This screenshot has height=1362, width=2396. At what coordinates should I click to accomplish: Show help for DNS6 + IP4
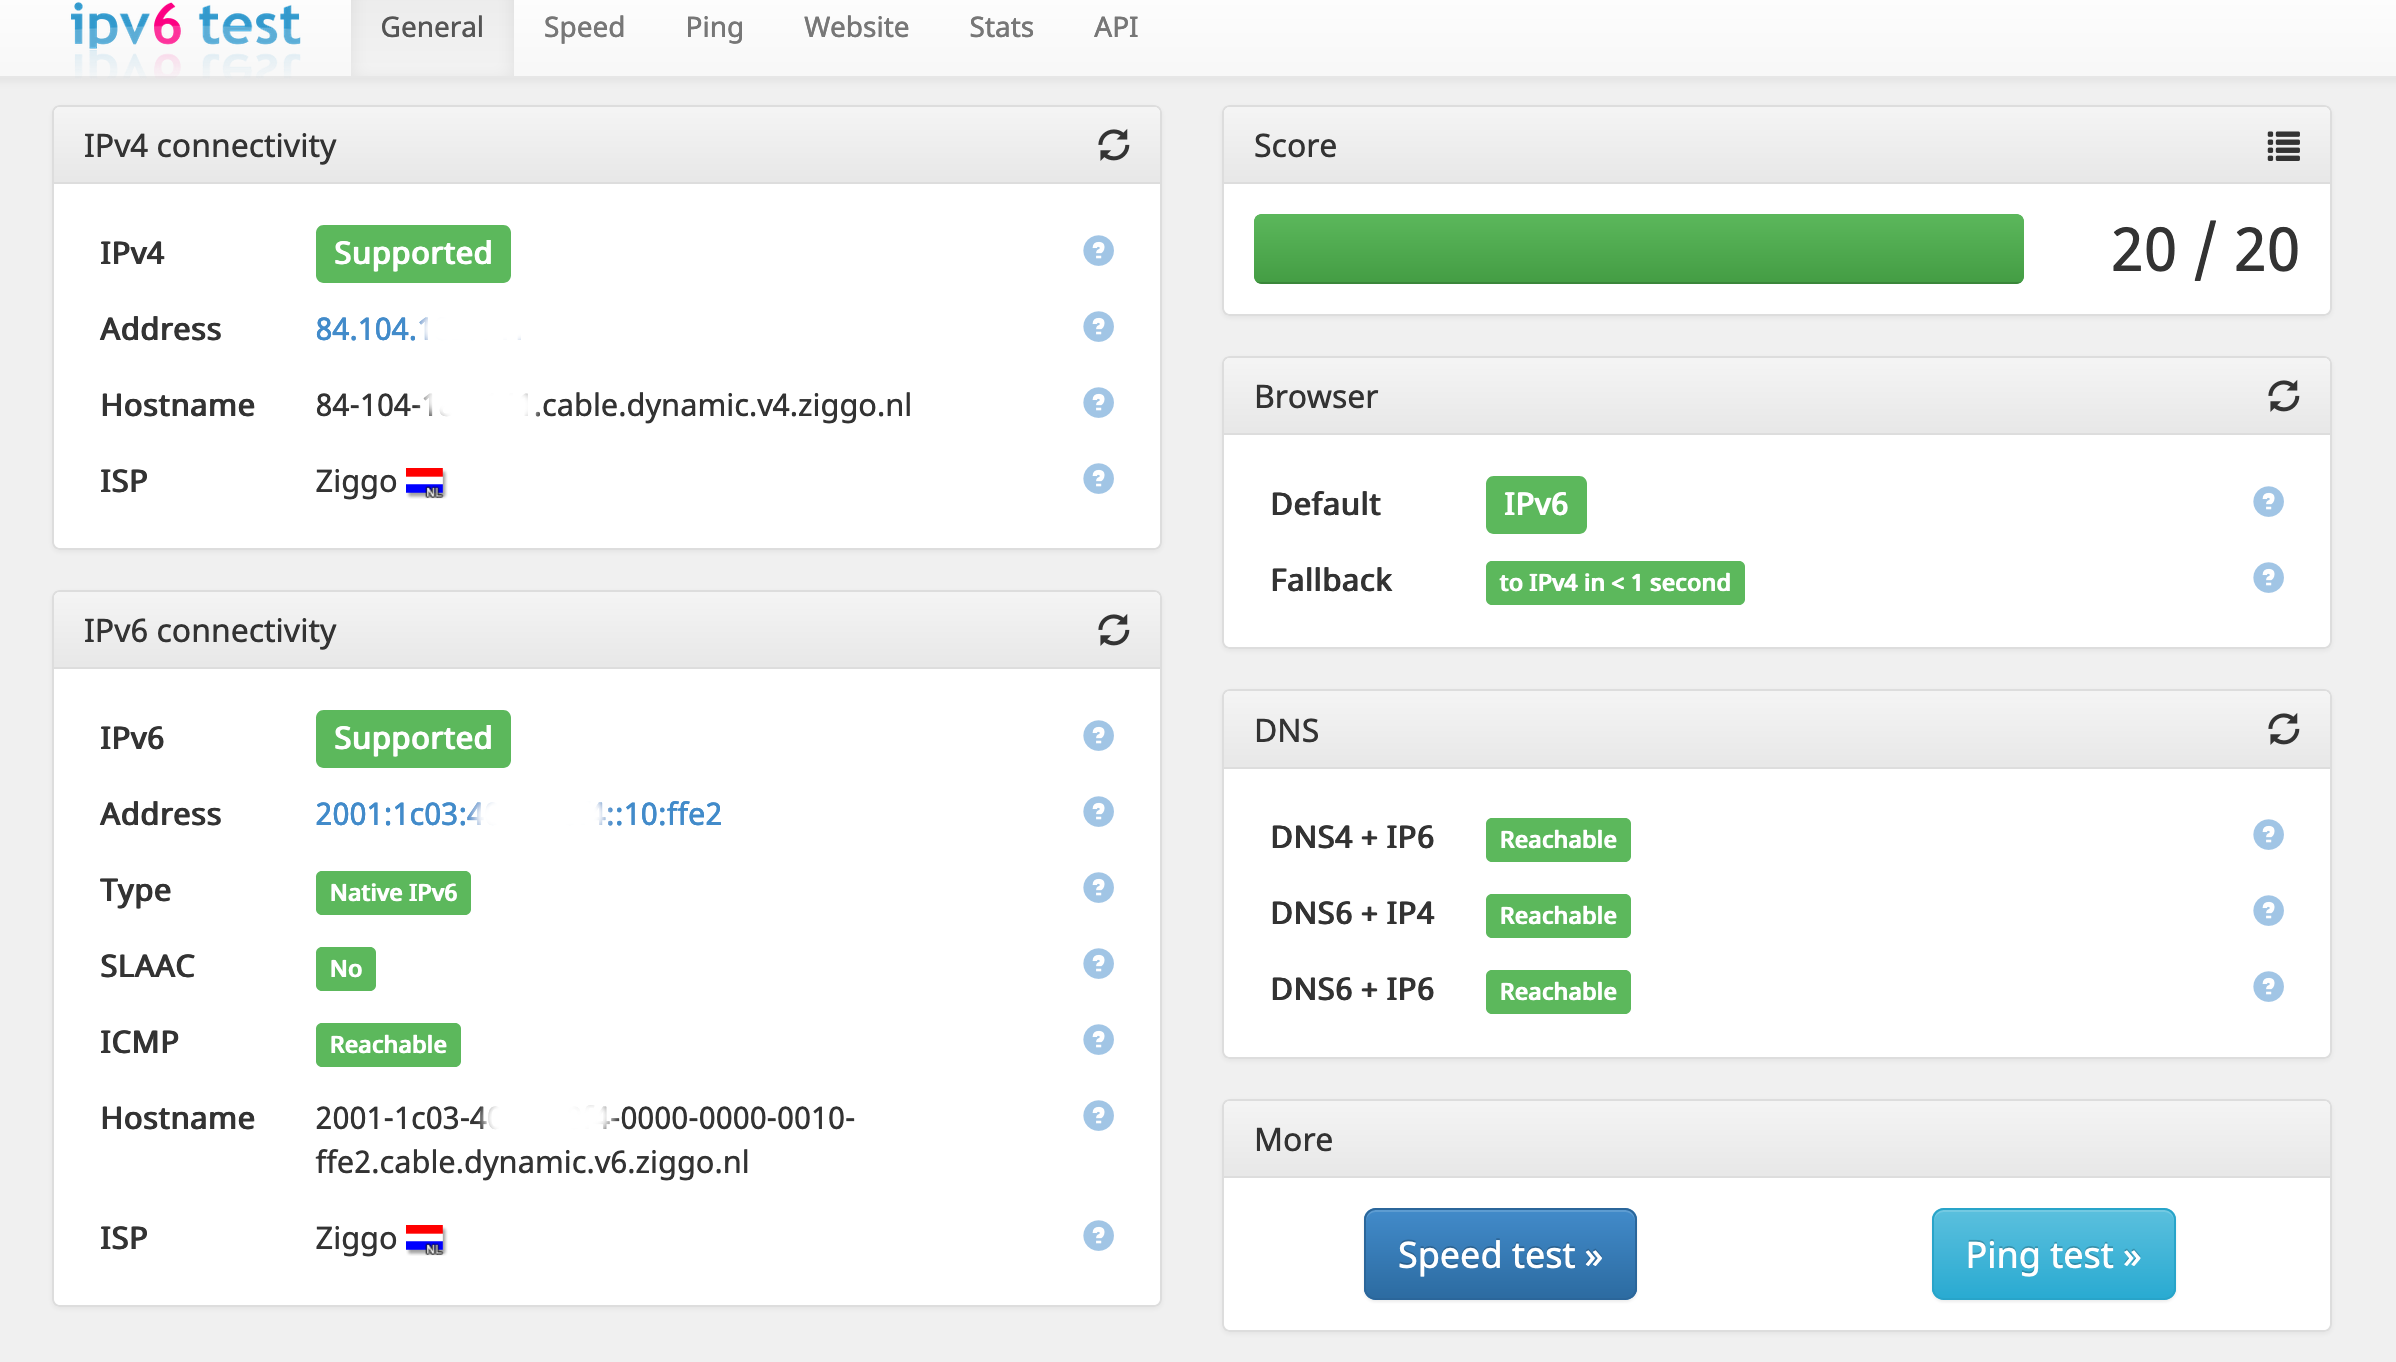pyautogui.click(x=2268, y=911)
